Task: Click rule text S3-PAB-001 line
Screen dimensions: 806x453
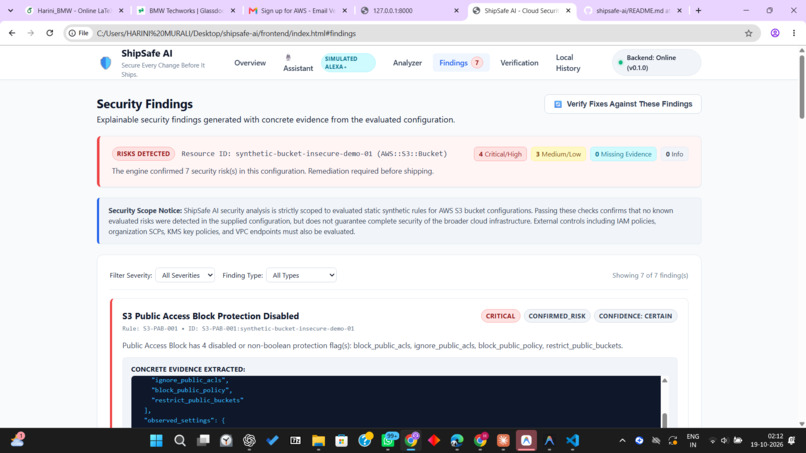Action: coord(238,329)
